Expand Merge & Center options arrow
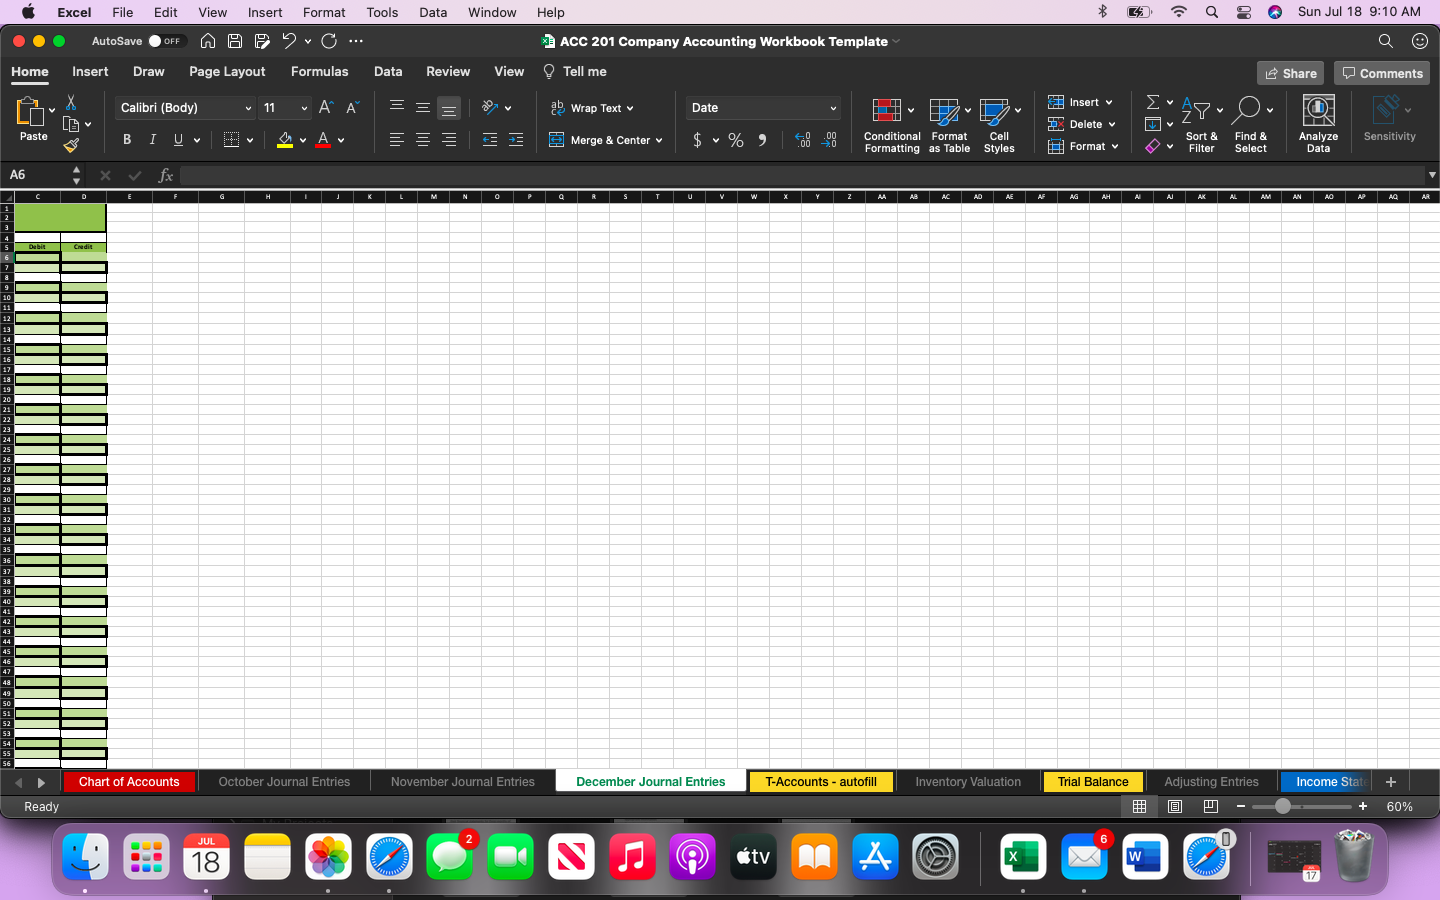The image size is (1440, 900). click(659, 141)
